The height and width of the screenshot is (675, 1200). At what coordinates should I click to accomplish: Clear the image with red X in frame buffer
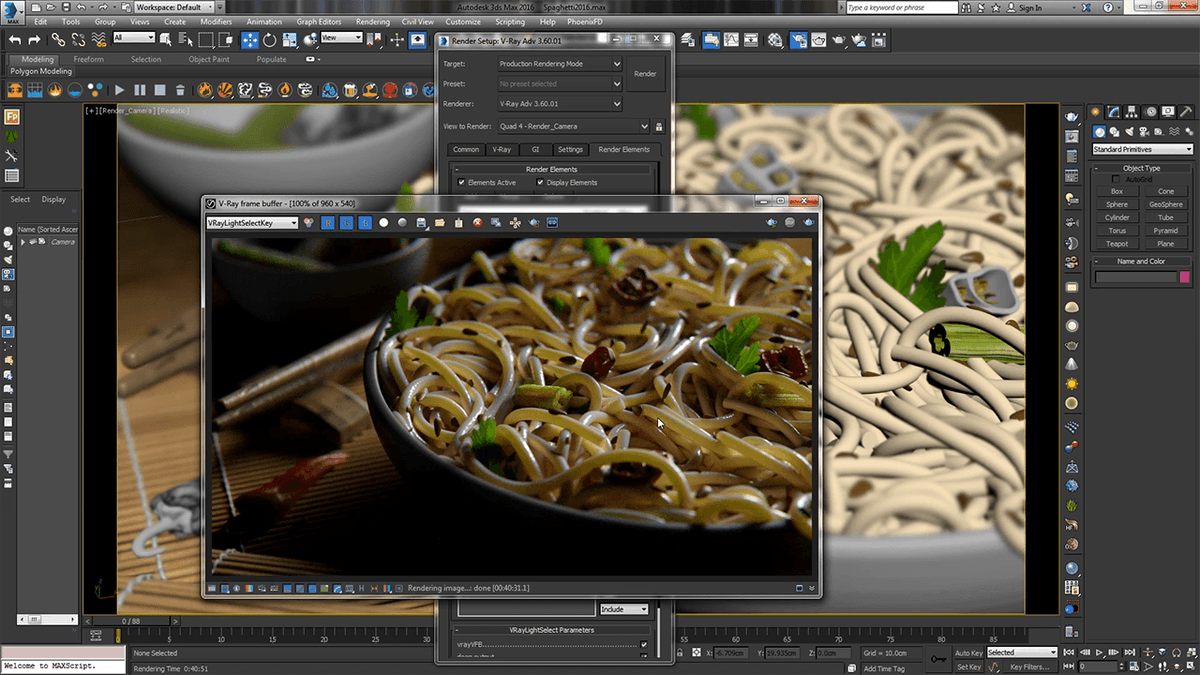click(478, 222)
